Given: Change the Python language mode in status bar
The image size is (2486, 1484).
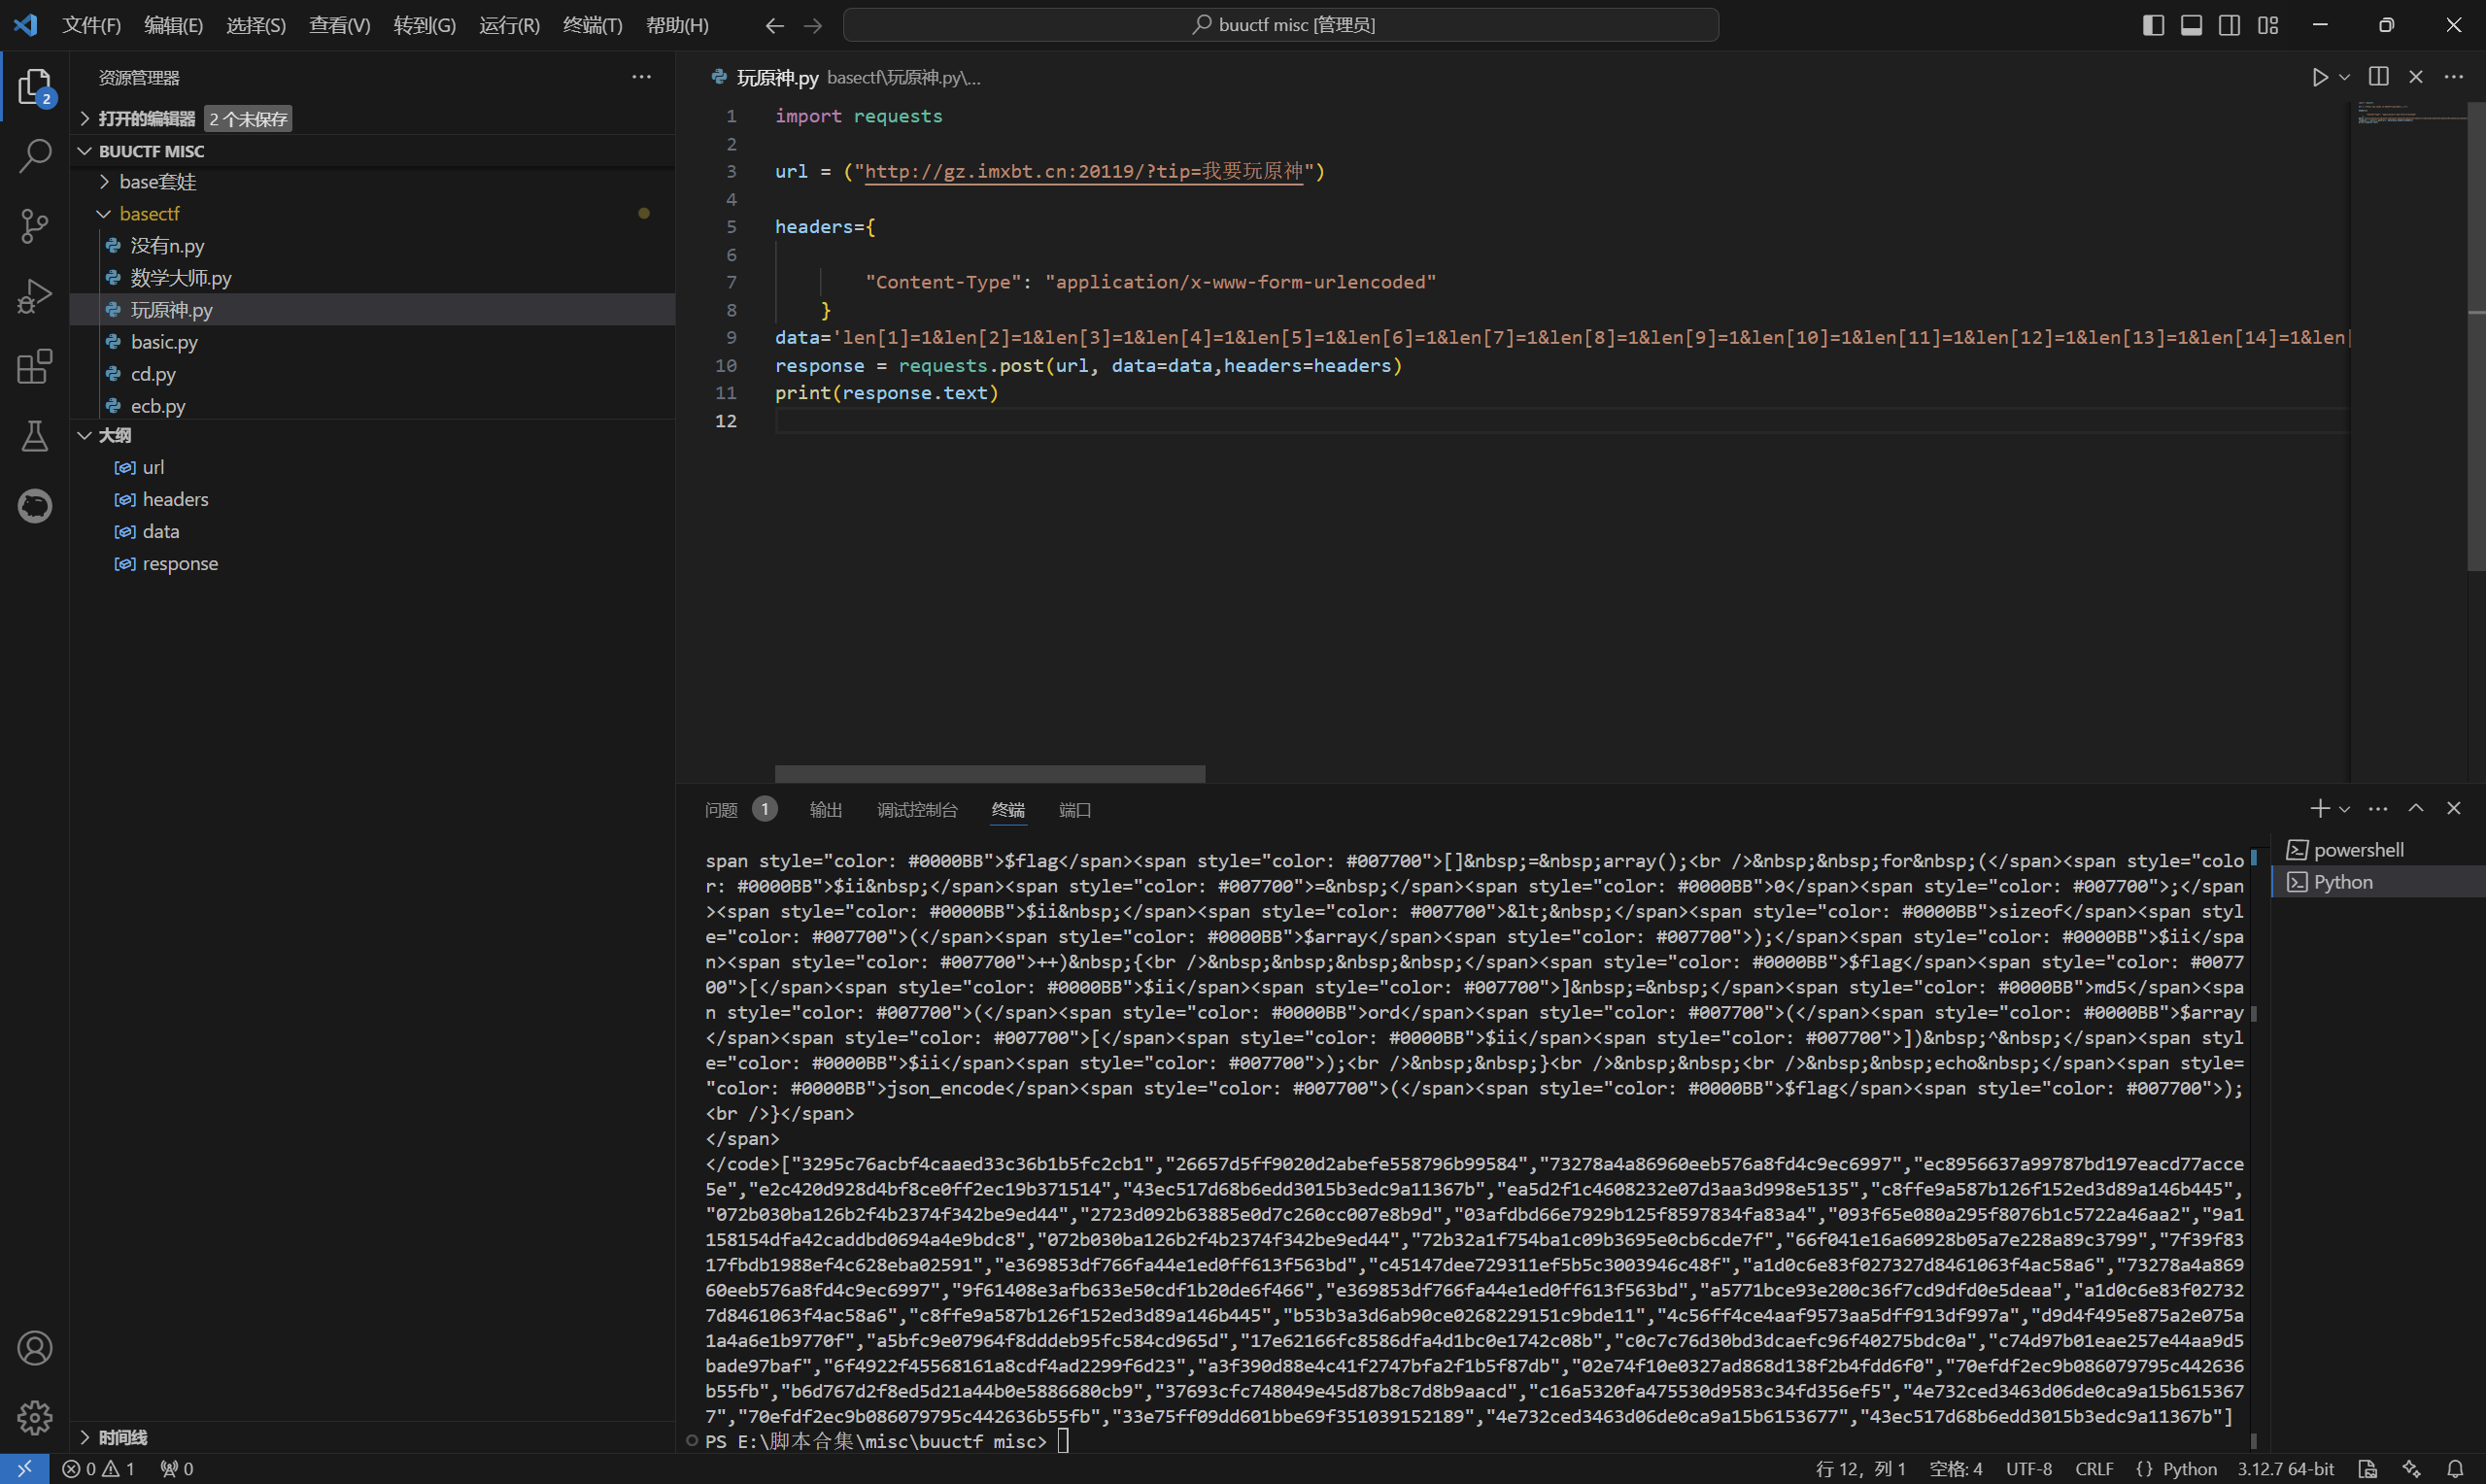Looking at the screenshot, I should coord(2189,1469).
